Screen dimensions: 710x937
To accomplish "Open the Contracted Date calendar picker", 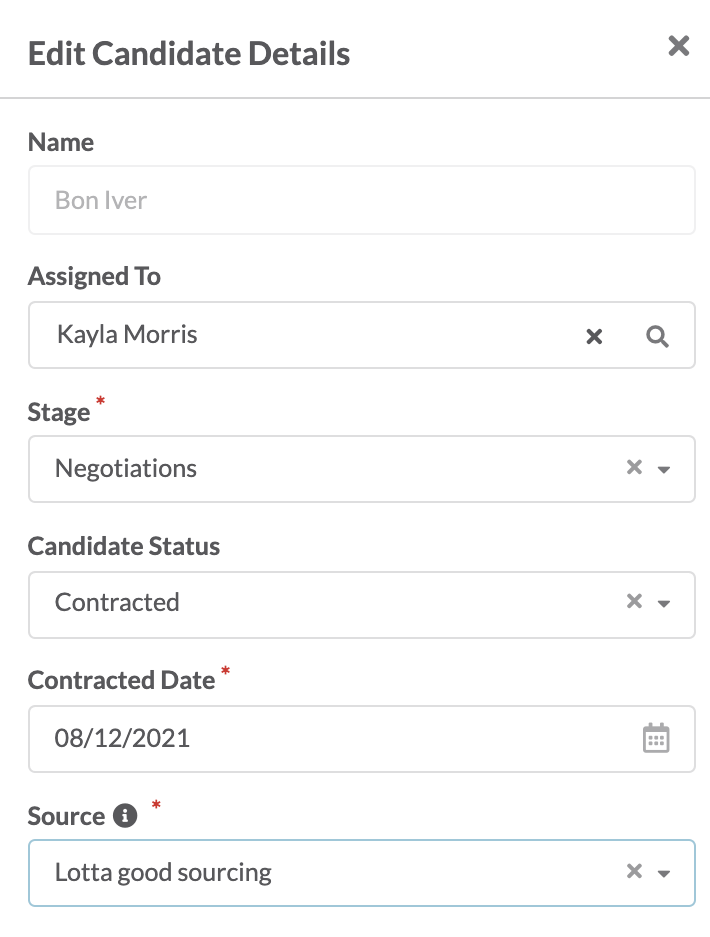I will [x=656, y=738].
